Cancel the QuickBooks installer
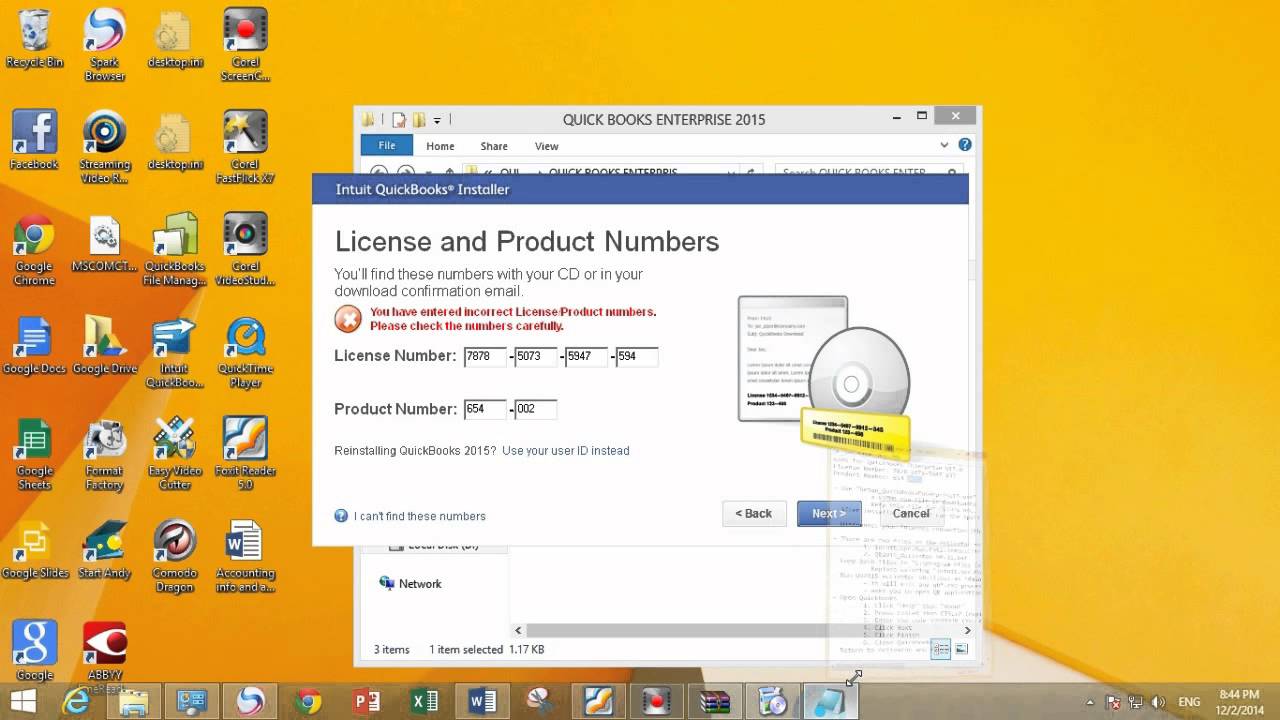1280x720 pixels. coord(911,513)
